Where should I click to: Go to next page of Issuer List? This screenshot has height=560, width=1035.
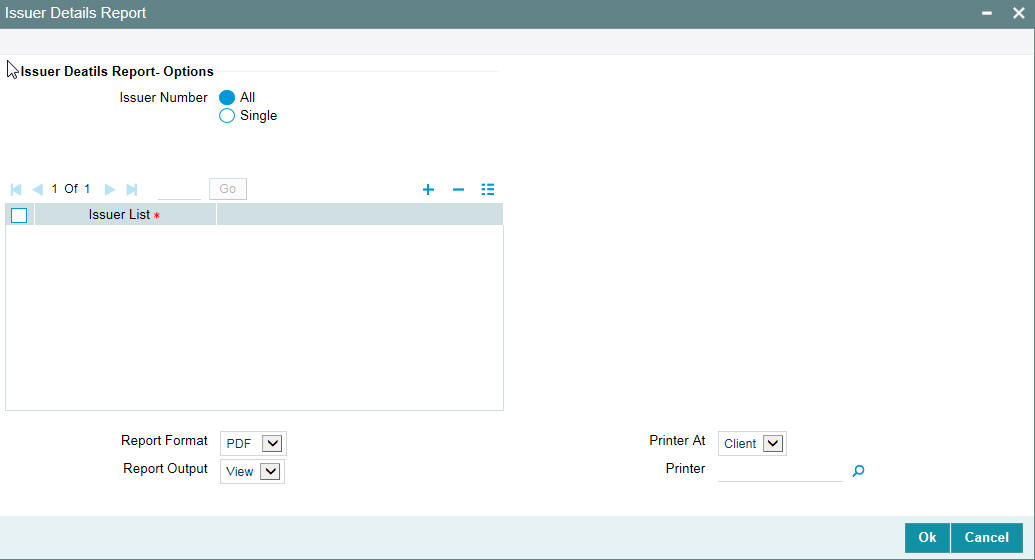coord(110,190)
